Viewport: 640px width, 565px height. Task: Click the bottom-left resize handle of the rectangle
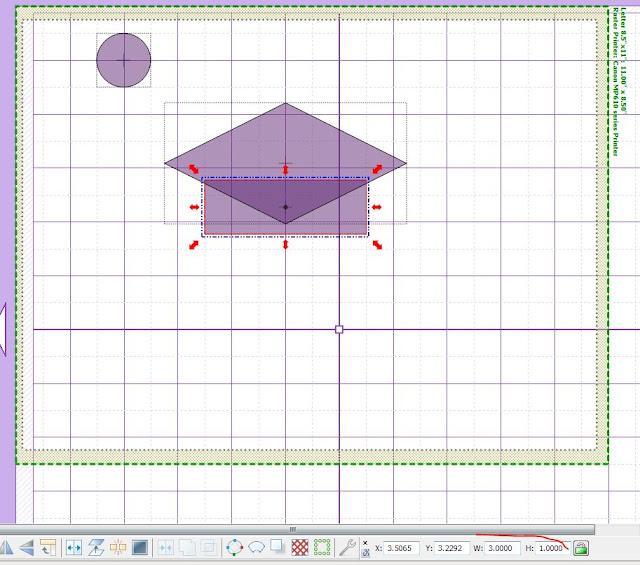click(193, 245)
